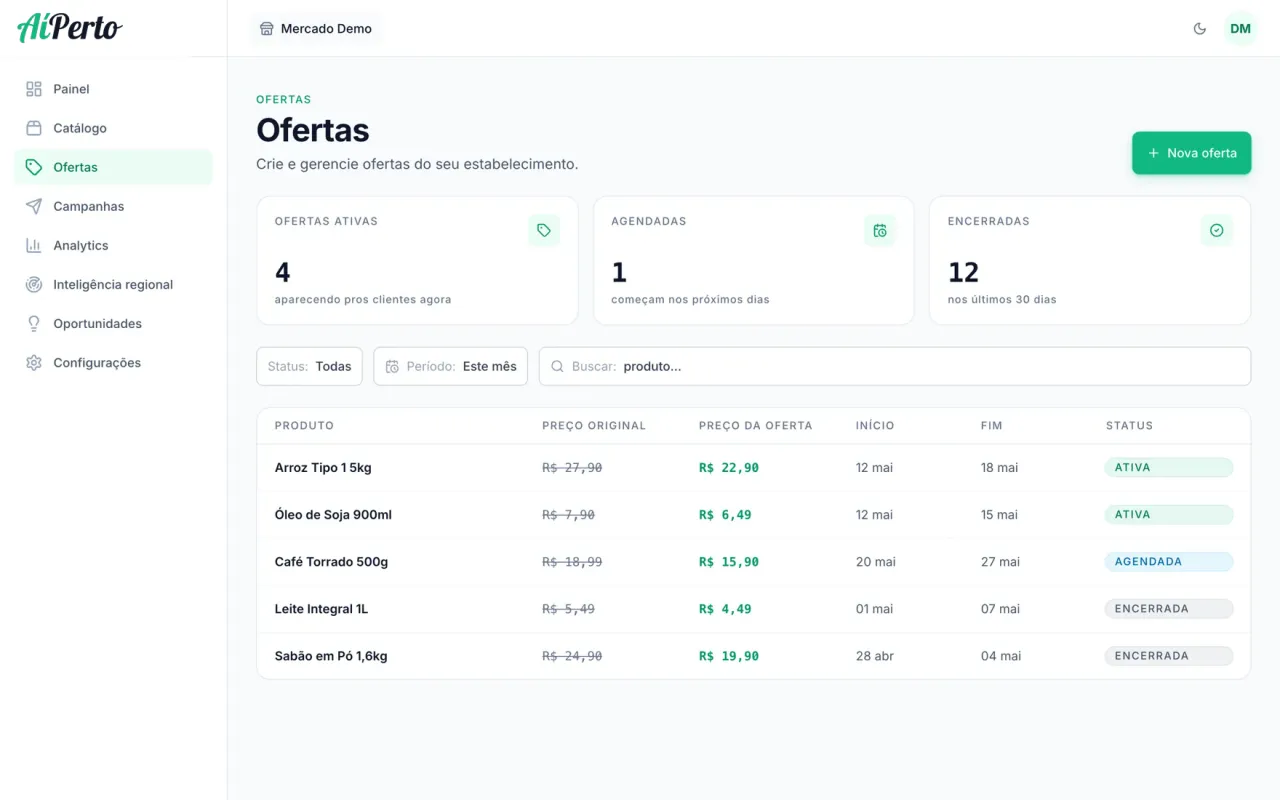The width and height of the screenshot is (1280, 800).
Task: Click the Buscar produto search field
Action: tap(895, 366)
